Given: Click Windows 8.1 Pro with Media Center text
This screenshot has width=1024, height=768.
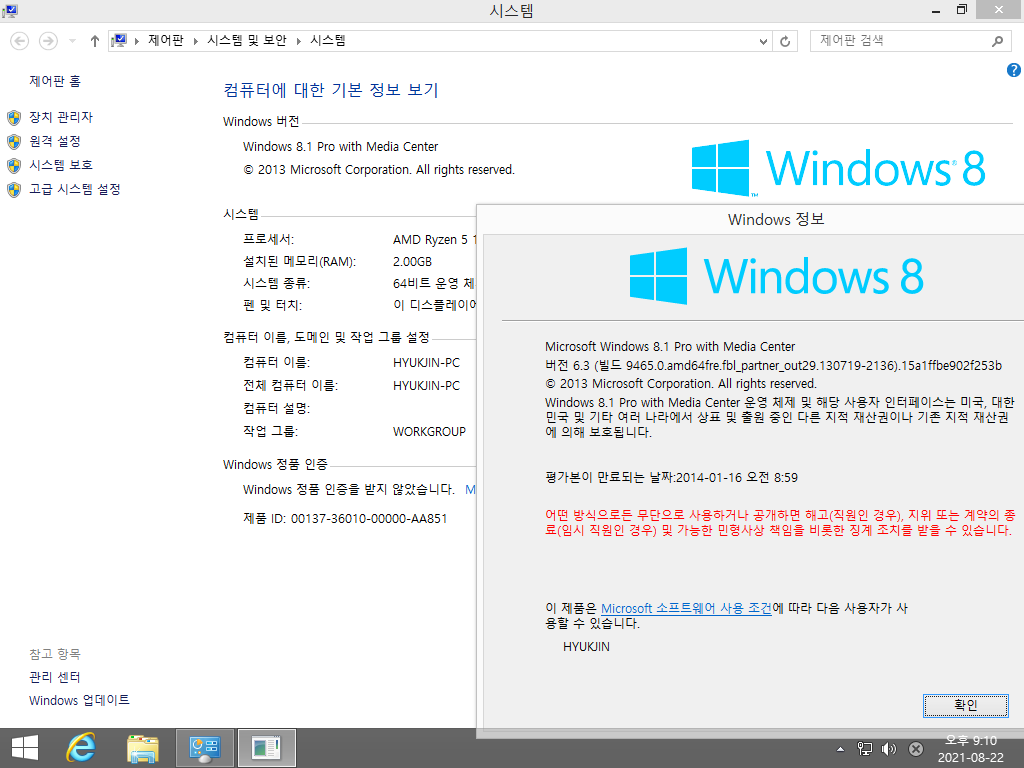Looking at the screenshot, I should pos(340,146).
